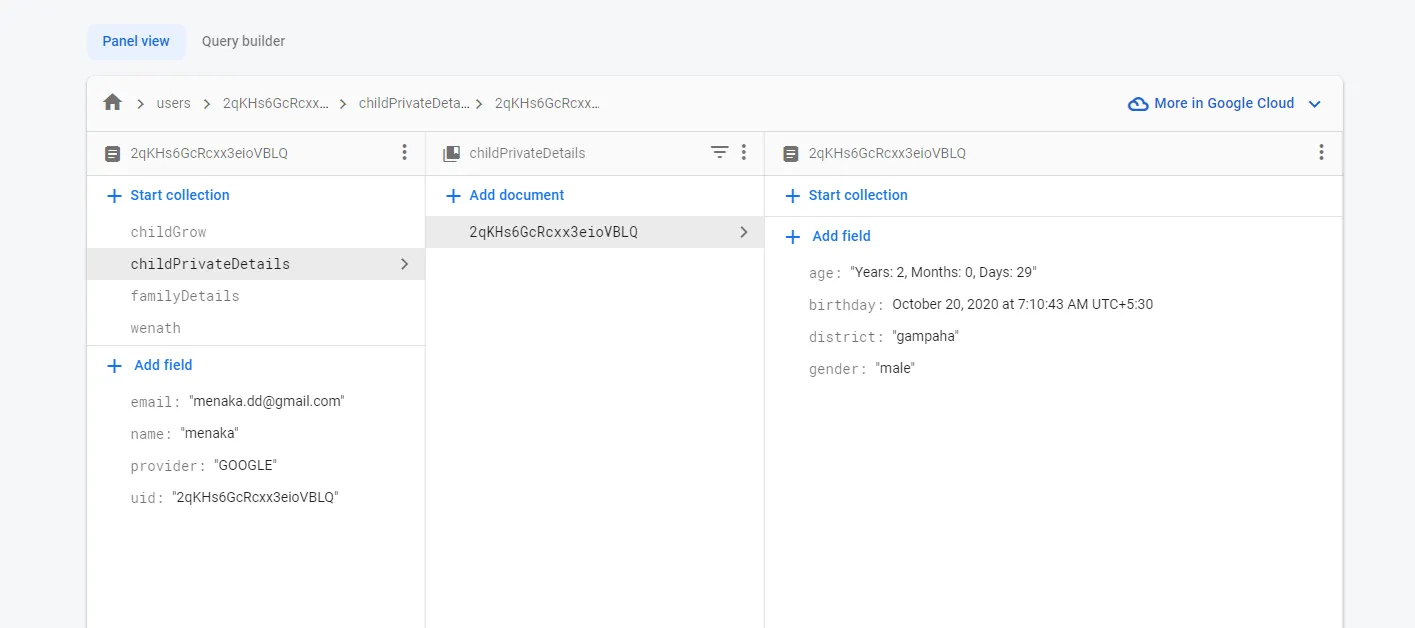This screenshot has height=628, width=1415.
Task: Expand the More in Google Cloud dropdown
Action: tap(1315, 104)
